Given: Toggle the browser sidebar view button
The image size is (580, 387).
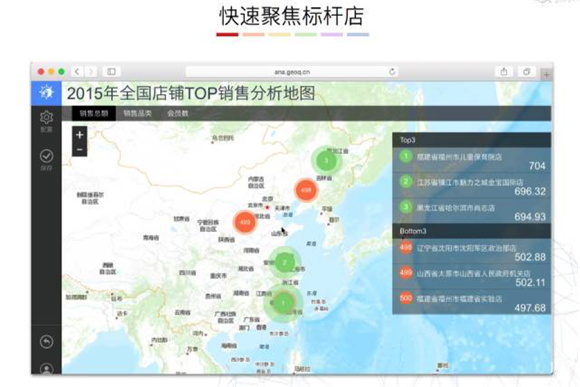Looking at the screenshot, I should click(111, 71).
